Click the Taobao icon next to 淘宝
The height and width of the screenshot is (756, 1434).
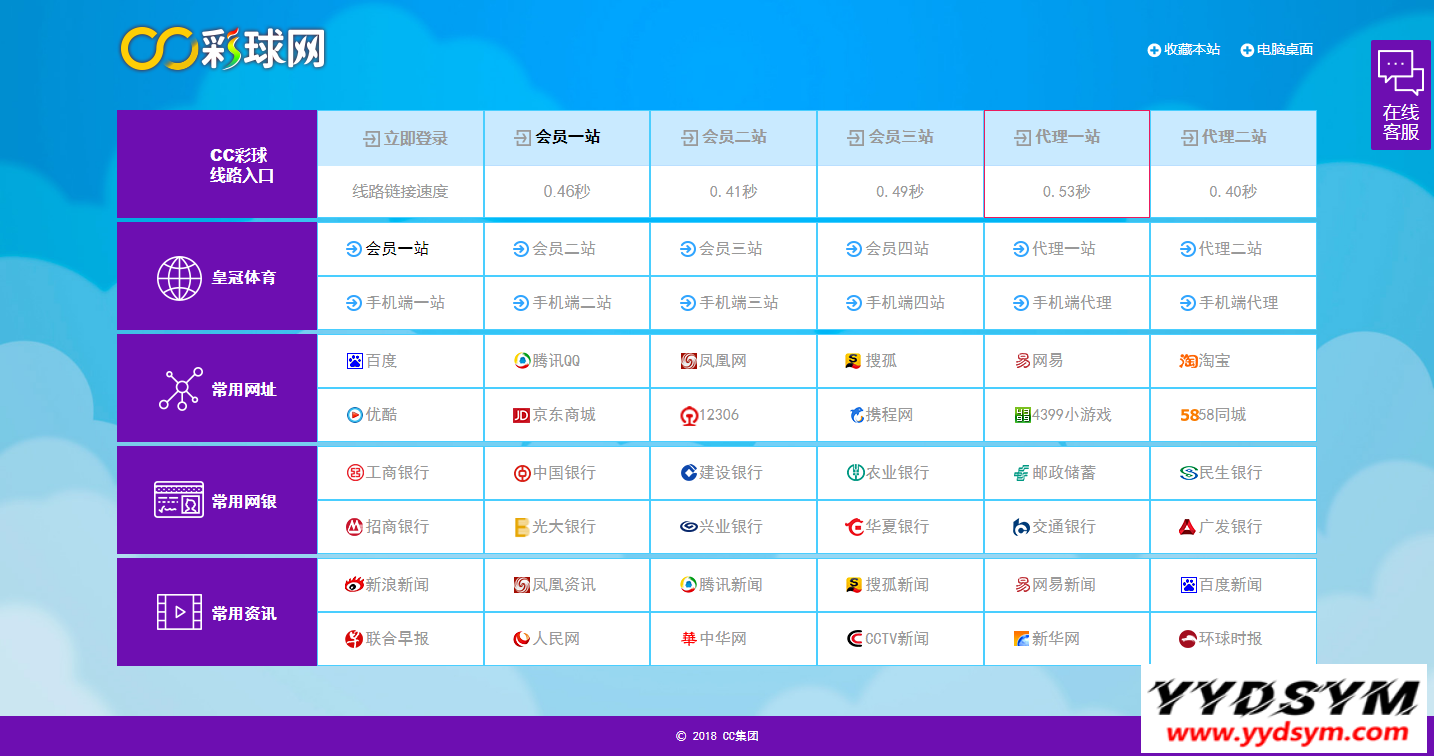[1188, 361]
